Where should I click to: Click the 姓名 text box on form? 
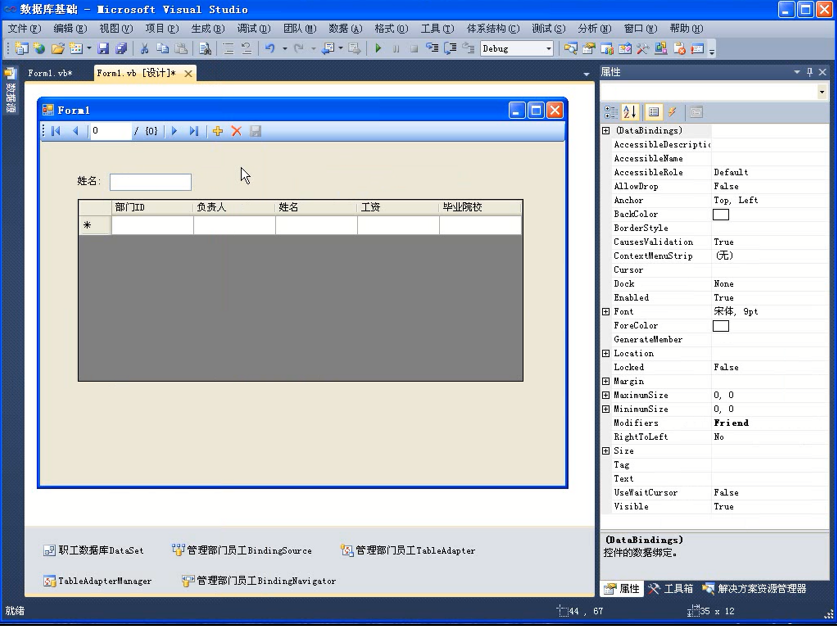150,182
